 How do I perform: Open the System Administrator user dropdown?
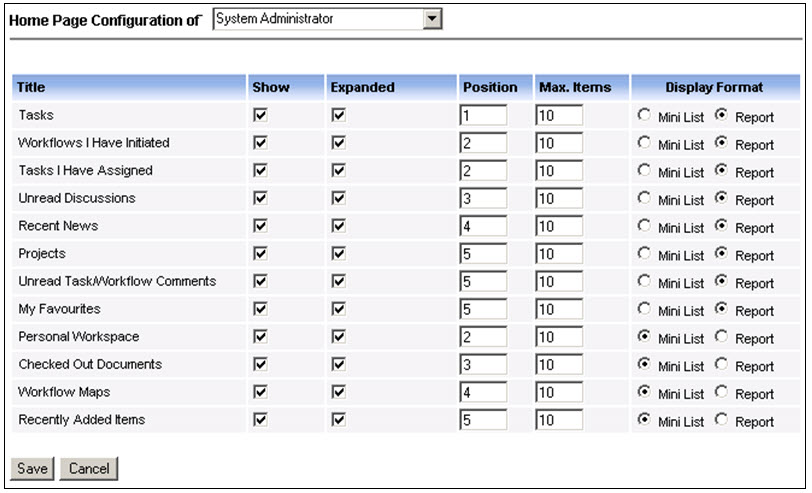coord(327,19)
